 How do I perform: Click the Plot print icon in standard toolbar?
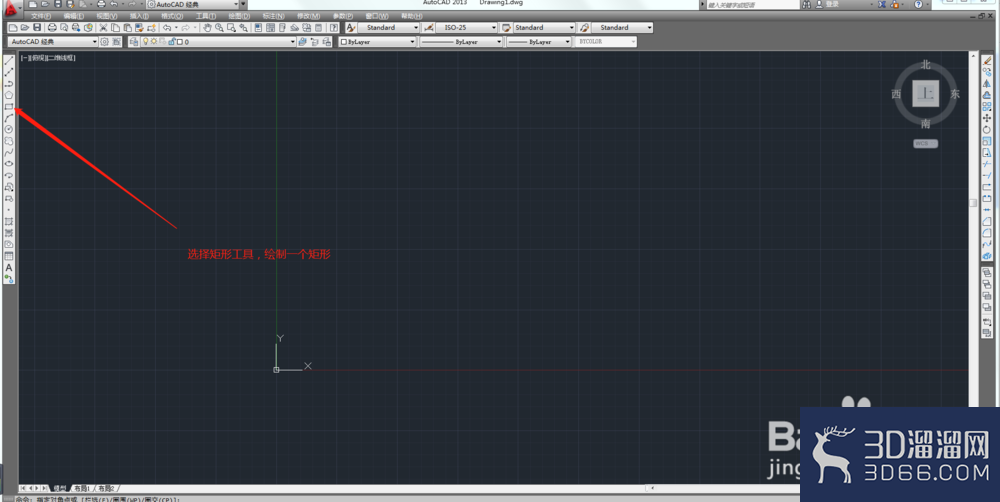(52, 28)
